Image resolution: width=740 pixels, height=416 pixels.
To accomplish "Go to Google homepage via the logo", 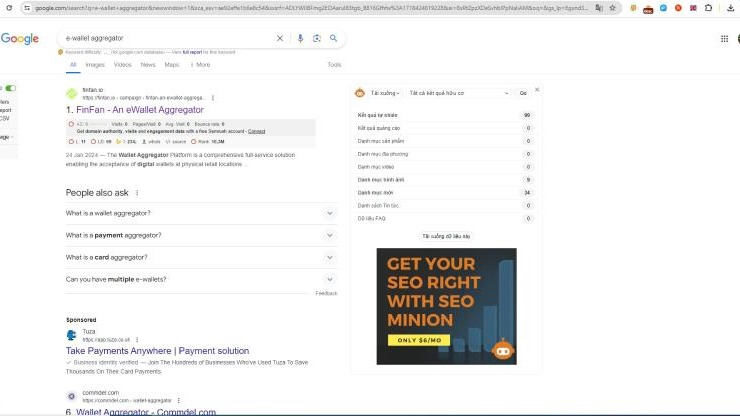I will pyautogui.click(x=20, y=38).
